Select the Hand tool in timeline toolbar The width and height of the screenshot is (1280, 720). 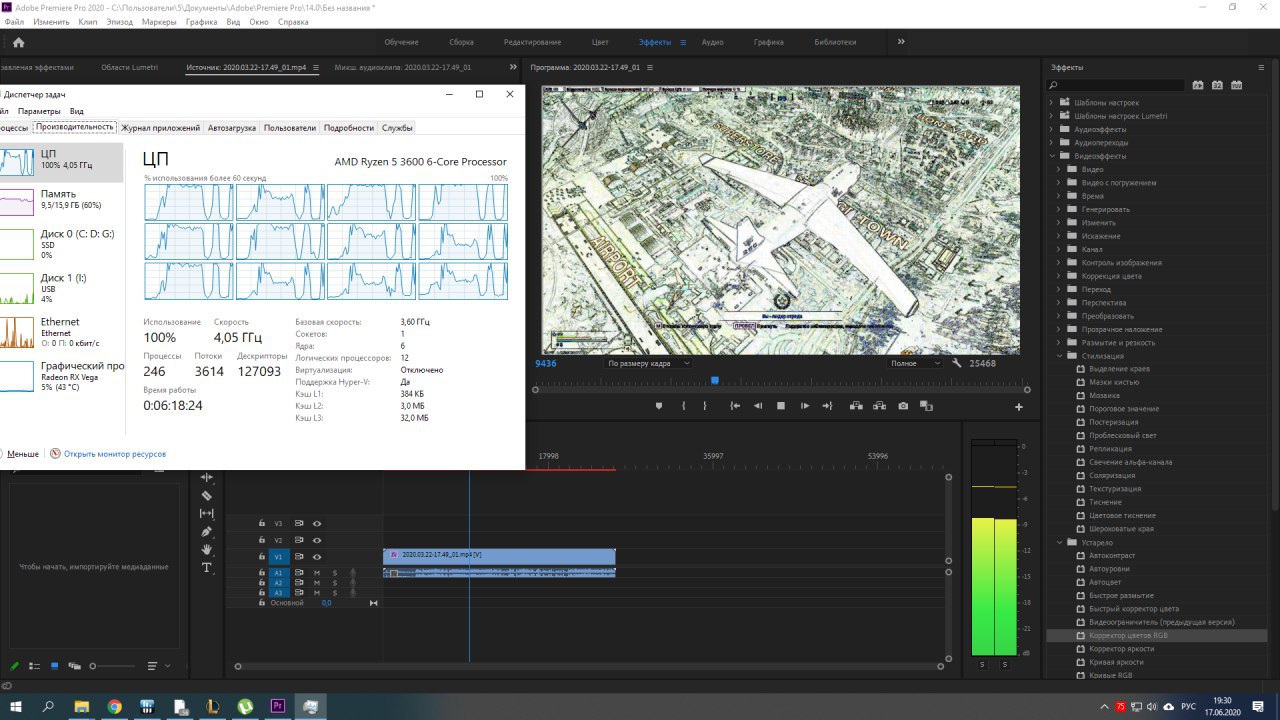(207, 549)
